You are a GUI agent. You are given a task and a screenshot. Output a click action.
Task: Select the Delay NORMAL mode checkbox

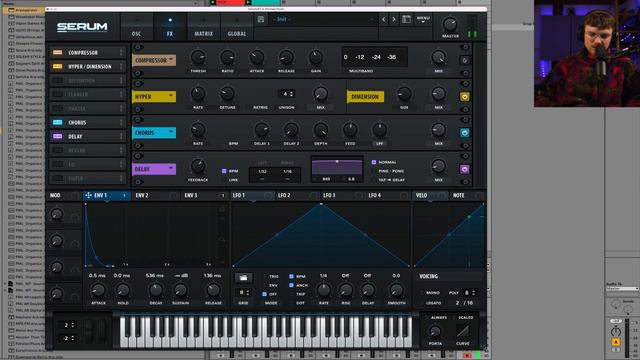click(373, 162)
